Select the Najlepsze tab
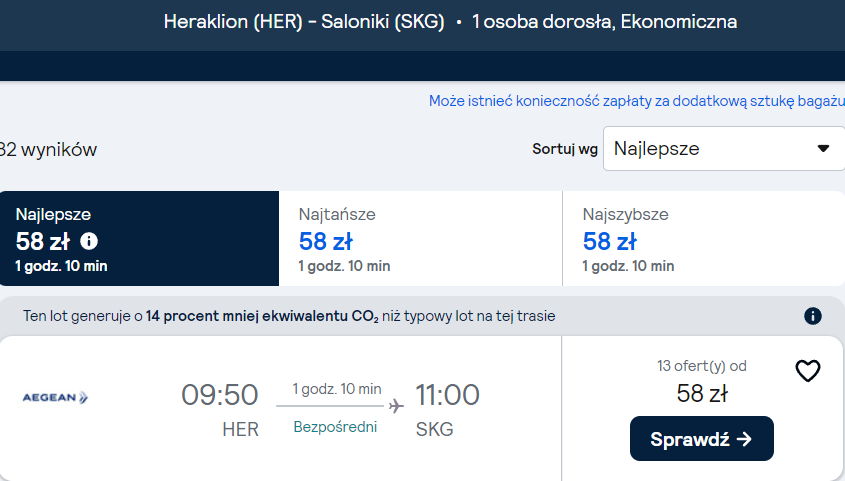Viewport: 845px width, 481px height. tap(140, 239)
